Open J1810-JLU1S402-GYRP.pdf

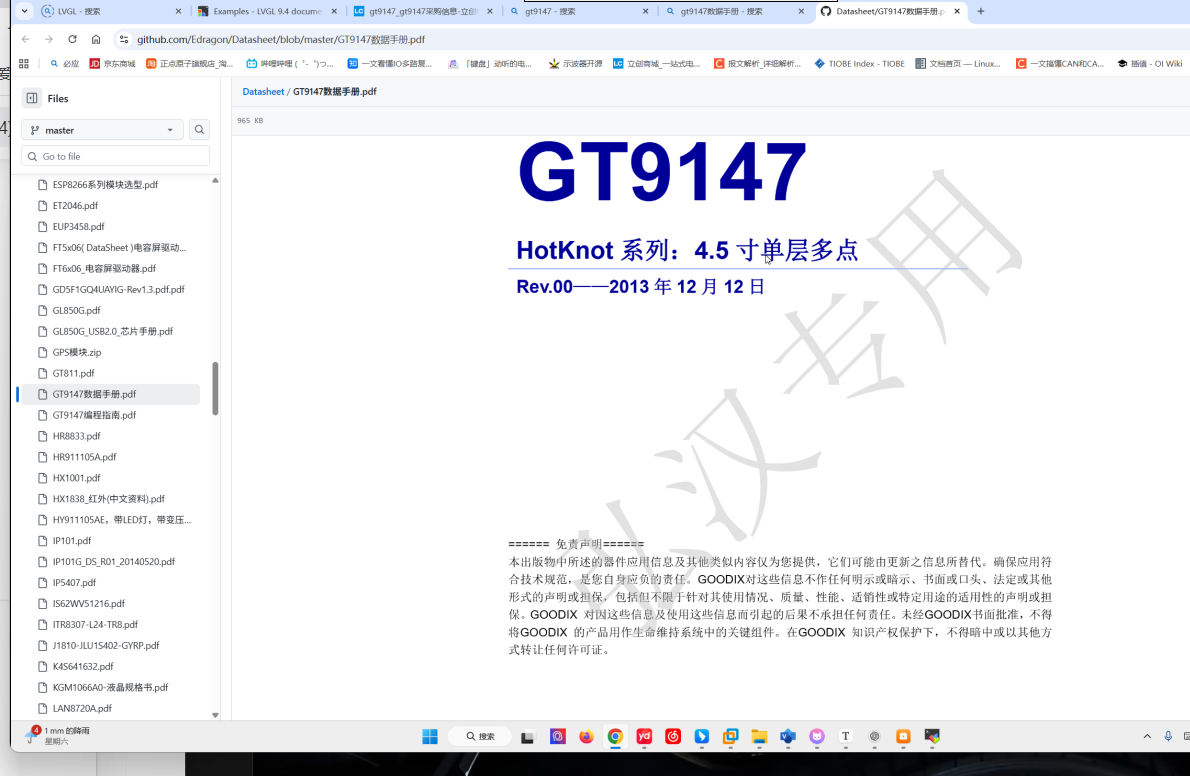[x=105, y=645]
